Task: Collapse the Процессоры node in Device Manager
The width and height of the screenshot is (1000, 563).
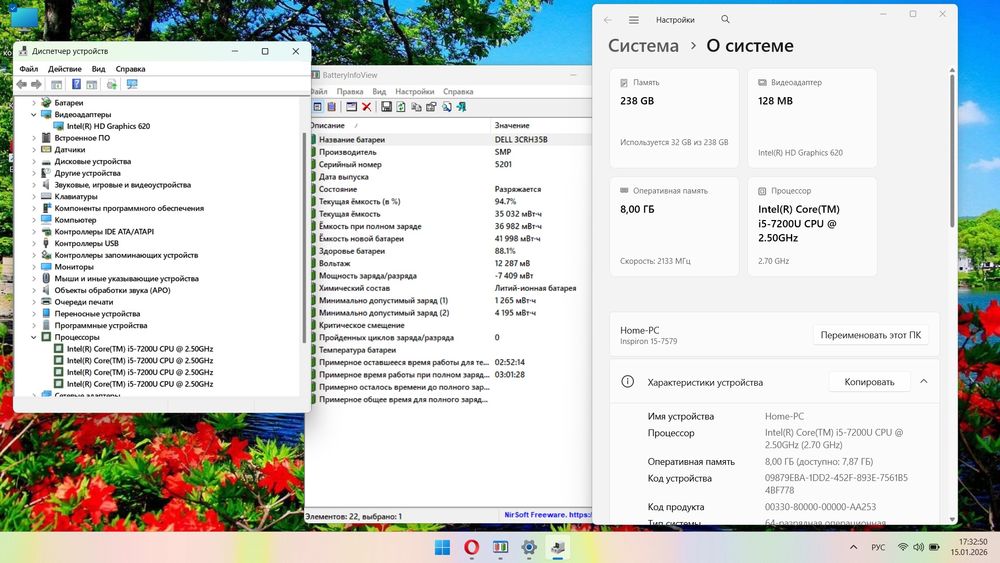Action: pyautogui.click(x=34, y=337)
